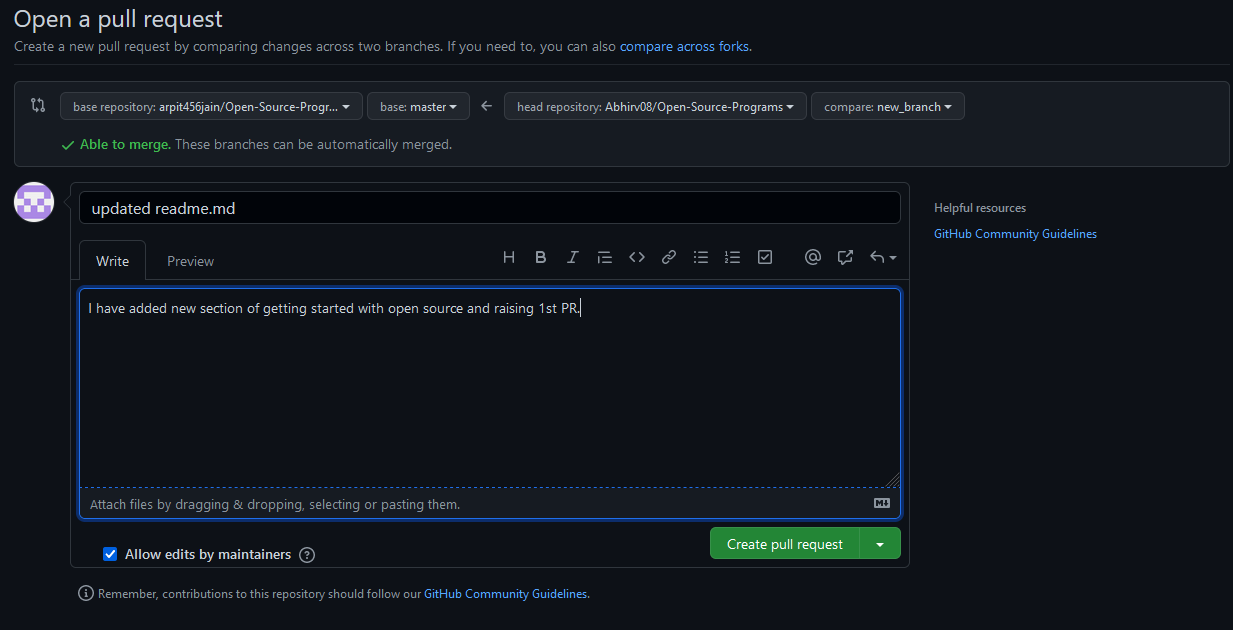
Task: Switch to the Write tab
Action: [x=112, y=261]
